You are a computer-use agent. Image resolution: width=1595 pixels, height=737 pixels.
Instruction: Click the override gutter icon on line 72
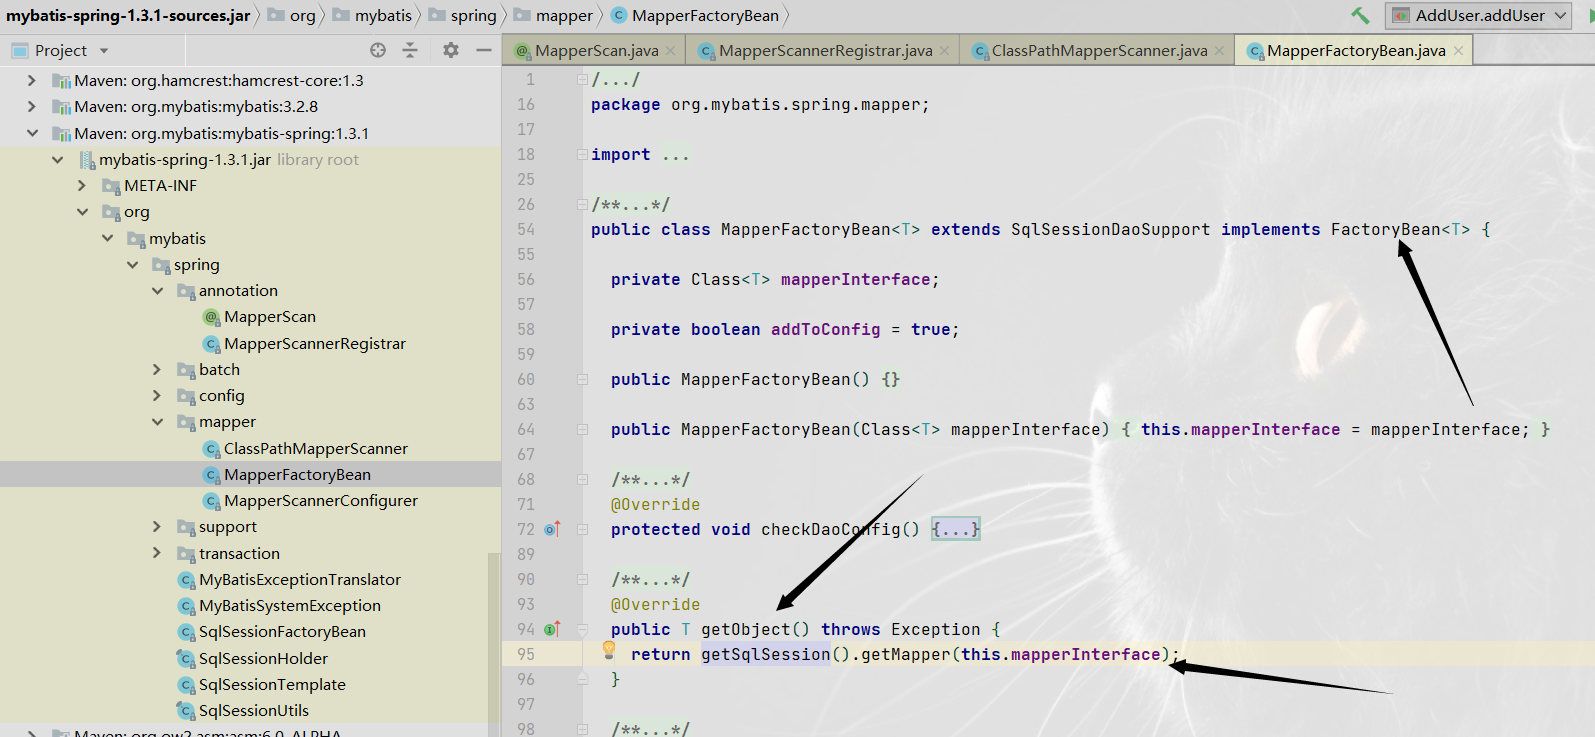[x=552, y=529]
